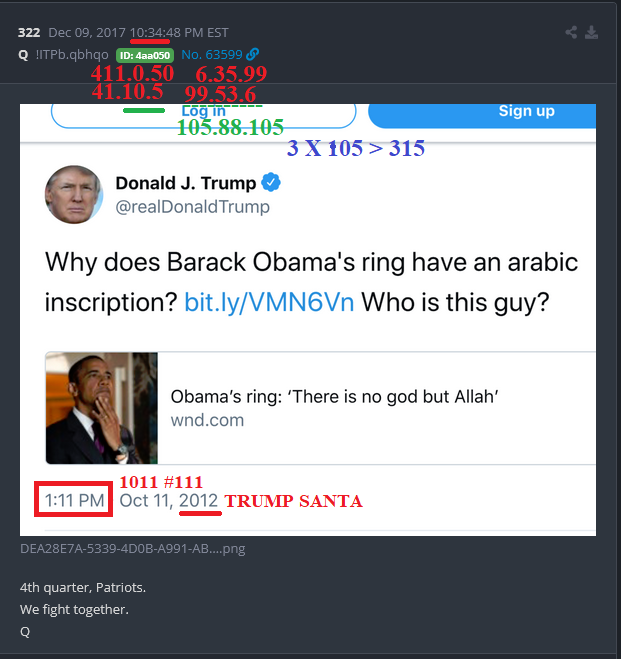Open post number link No. 63599

click(x=212, y=55)
